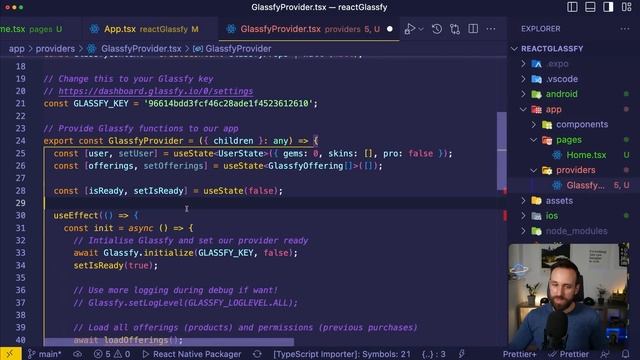Image resolution: width=640 pixels, height=360 pixels.
Task: Place cursor on empty line 29
Action: tap(269, 203)
